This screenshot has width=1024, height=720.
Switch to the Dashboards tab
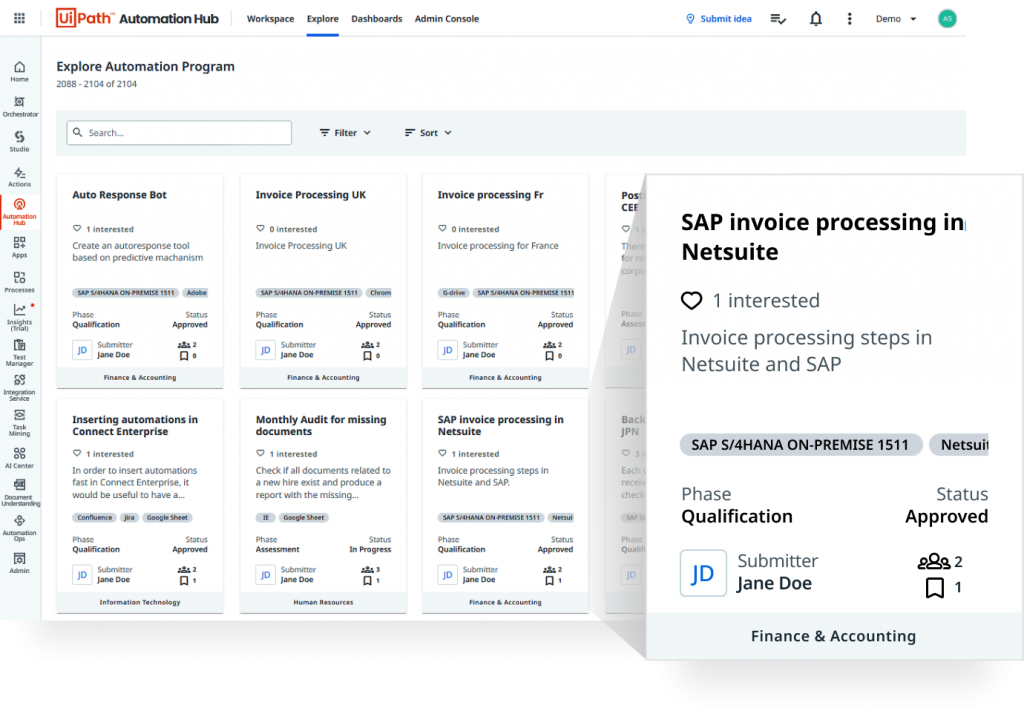coord(377,19)
